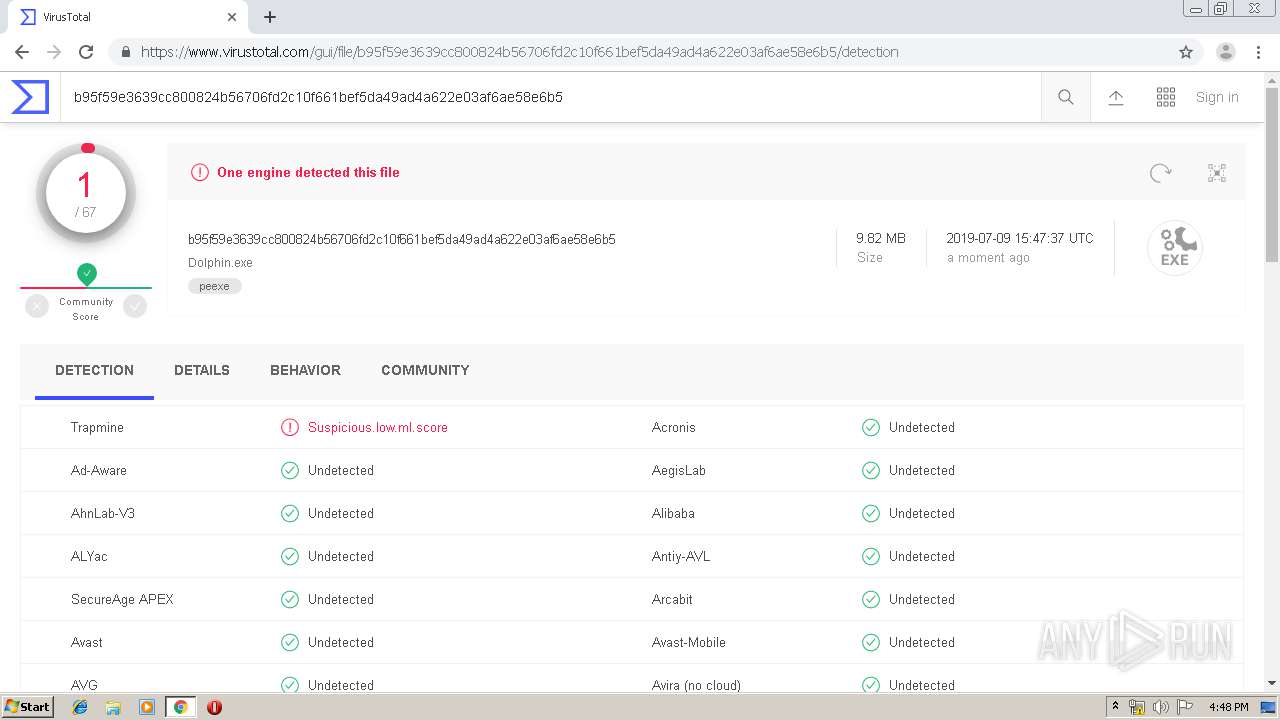1280x720 pixels.
Task: Reload the page
Action: 86,52
